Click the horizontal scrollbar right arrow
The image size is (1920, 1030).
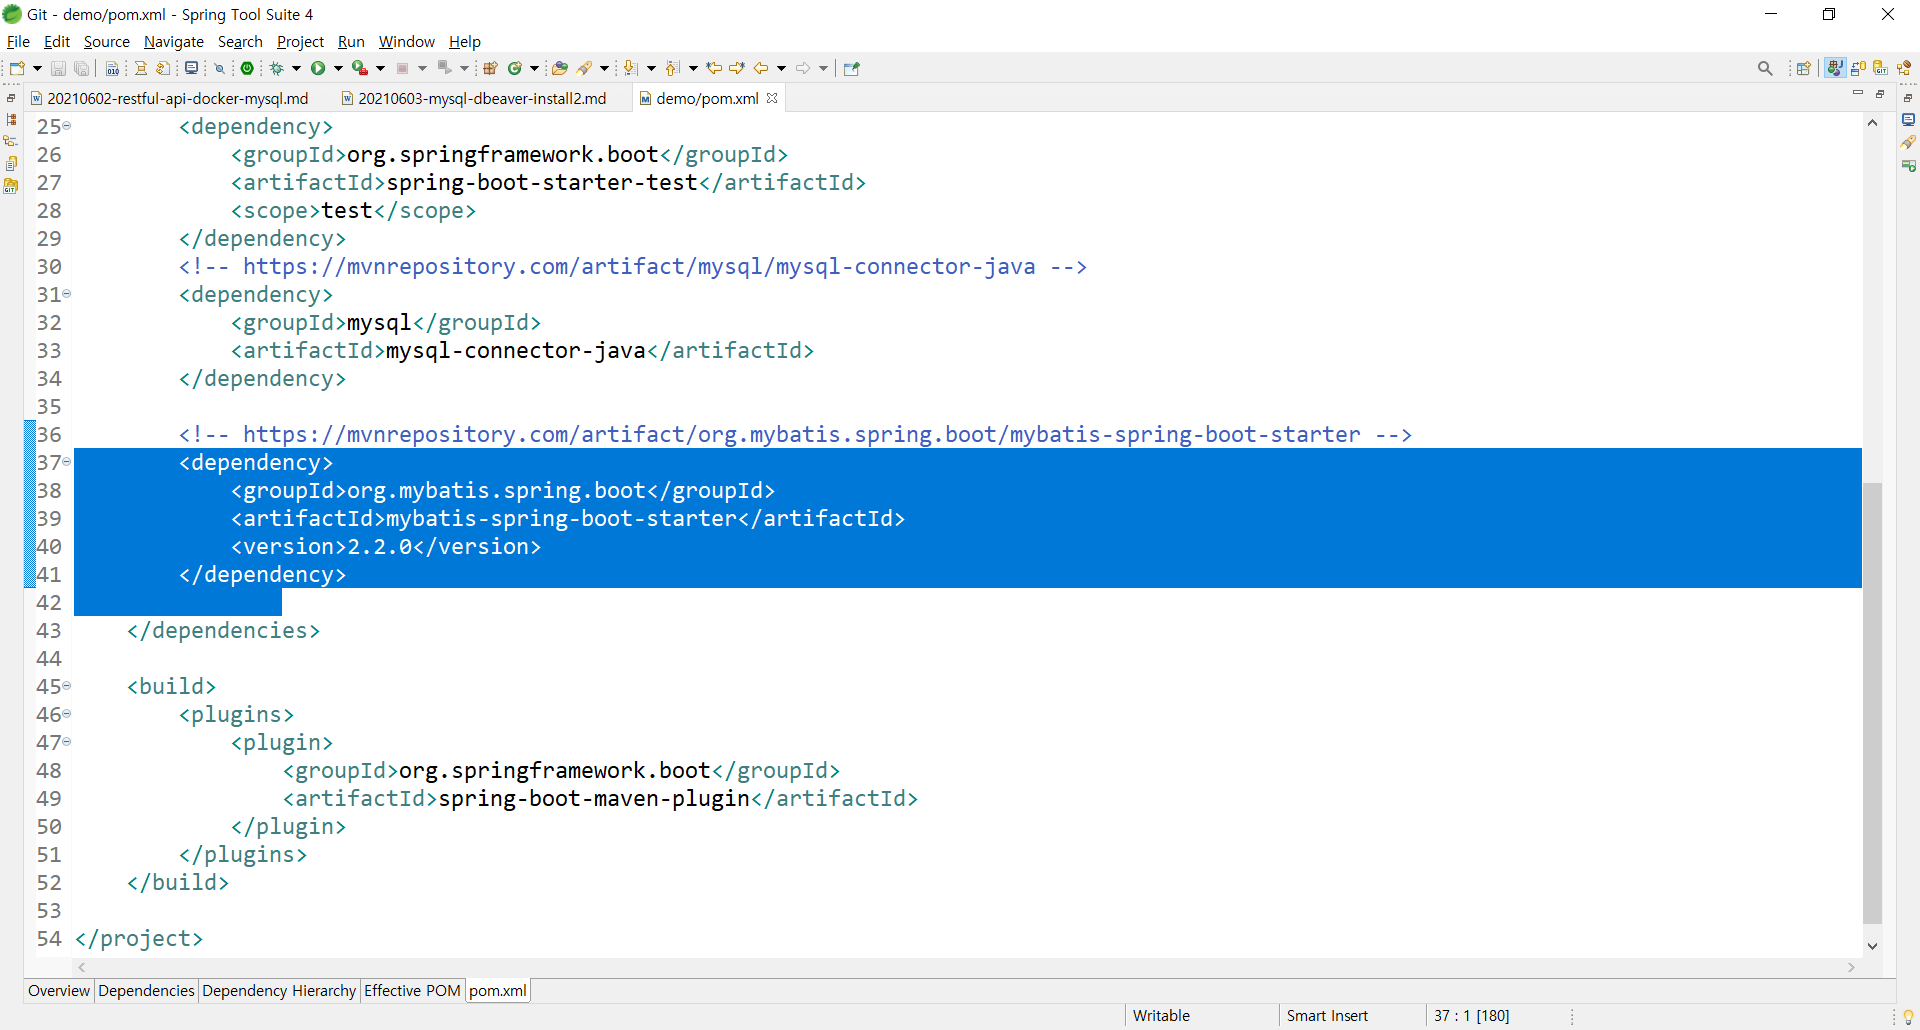click(1851, 967)
